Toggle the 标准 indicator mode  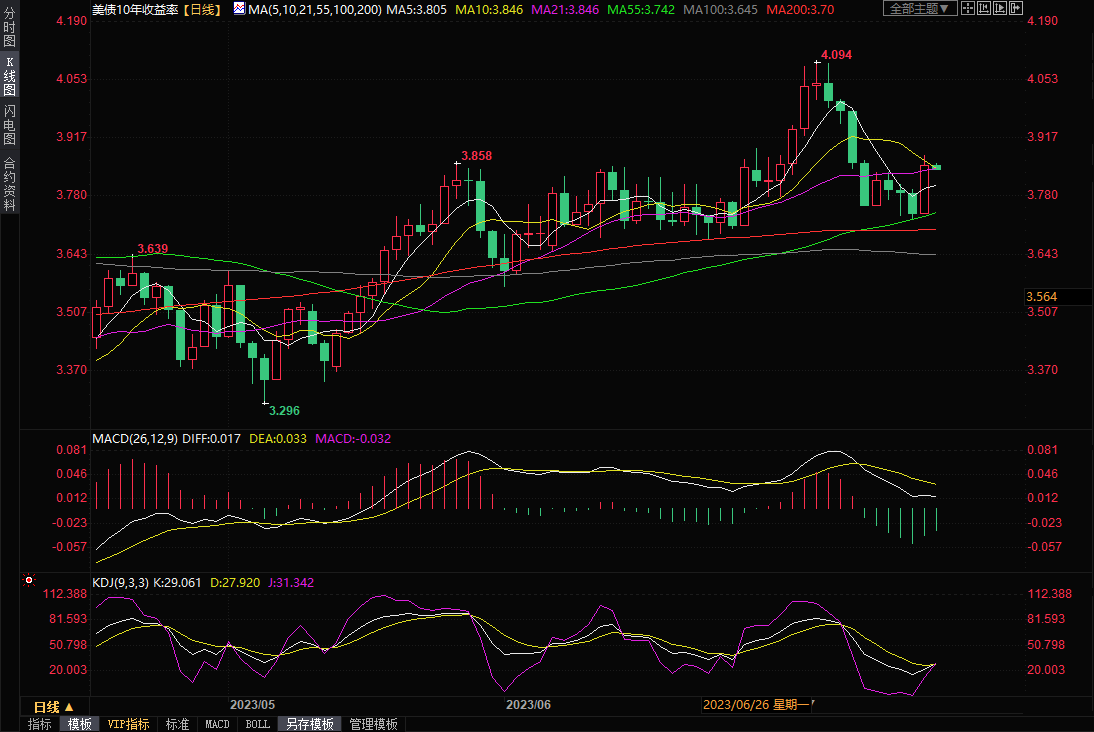click(177, 724)
